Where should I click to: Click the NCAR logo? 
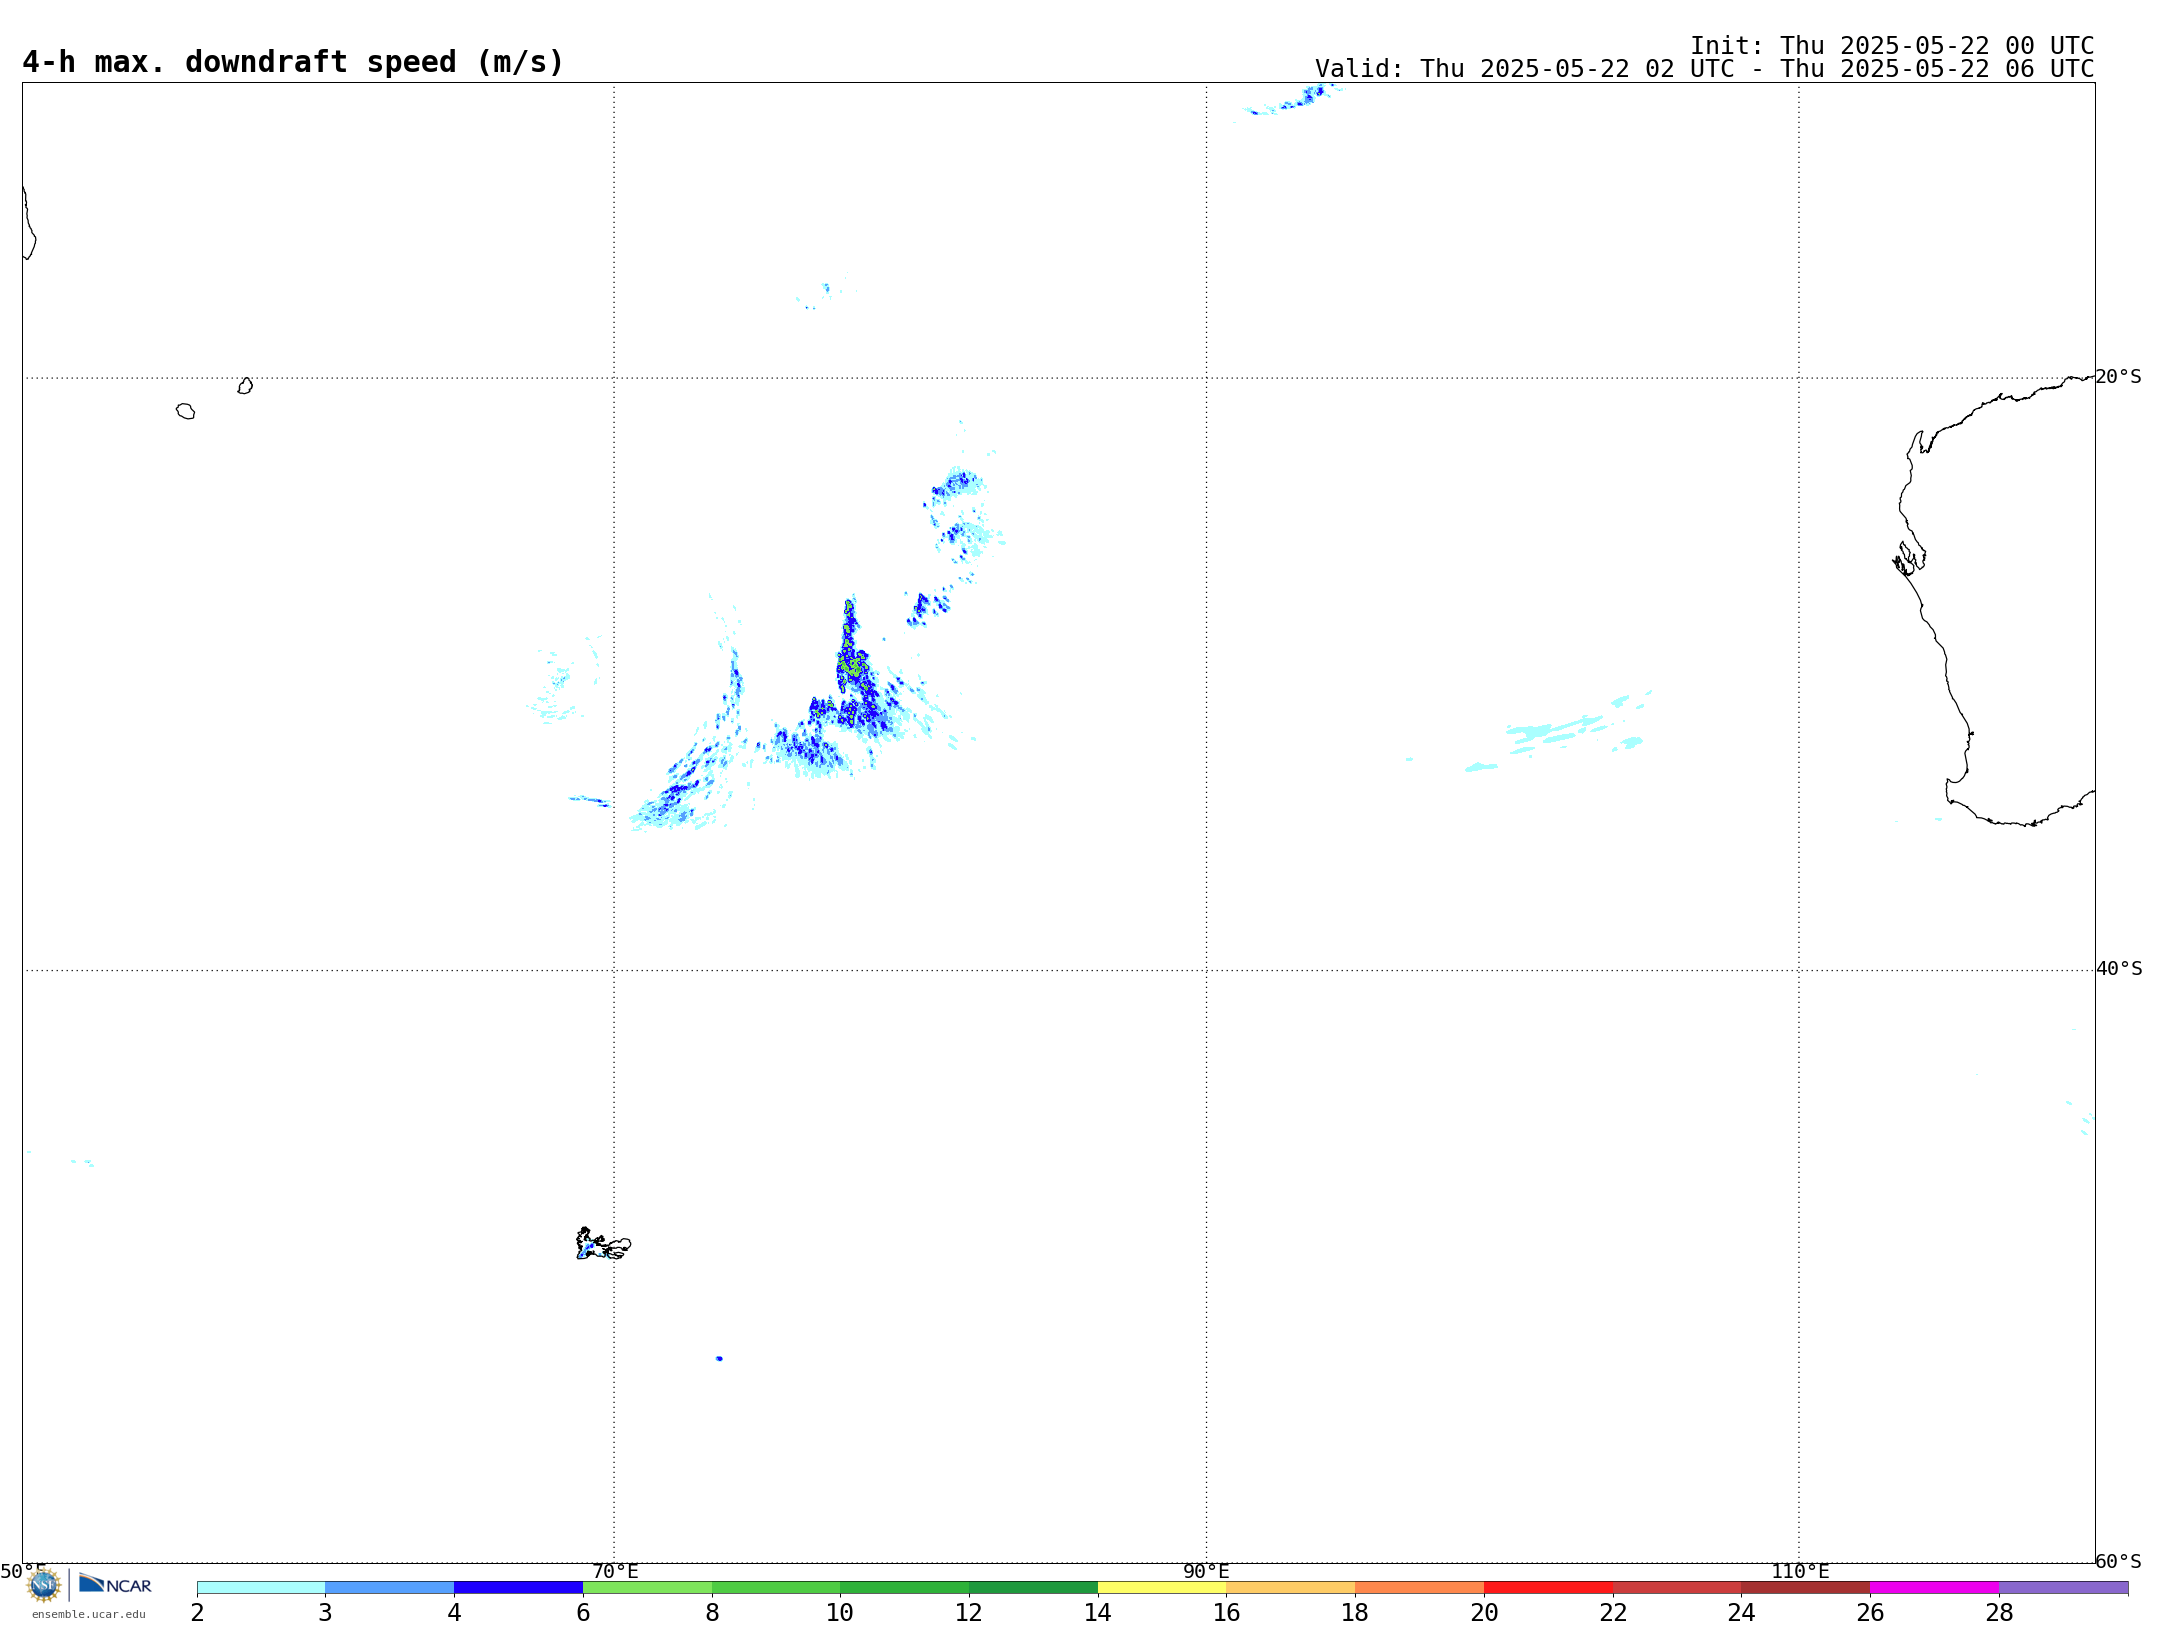coord(115,1584)
